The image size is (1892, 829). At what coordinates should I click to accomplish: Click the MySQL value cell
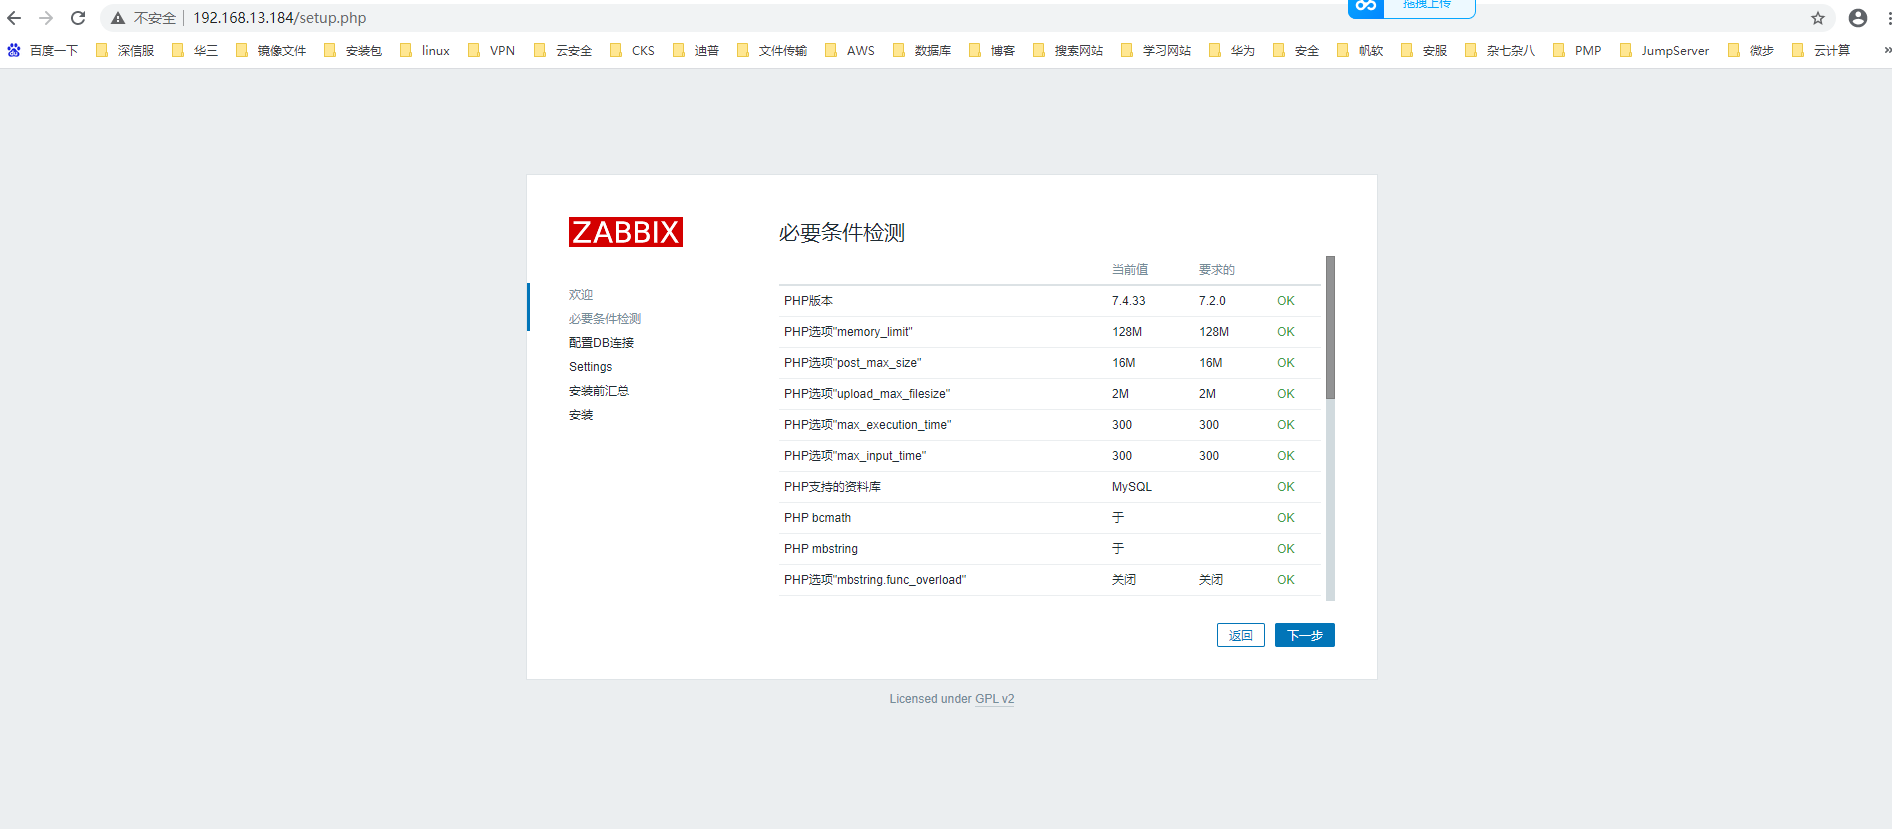[x=1132, y=487]
